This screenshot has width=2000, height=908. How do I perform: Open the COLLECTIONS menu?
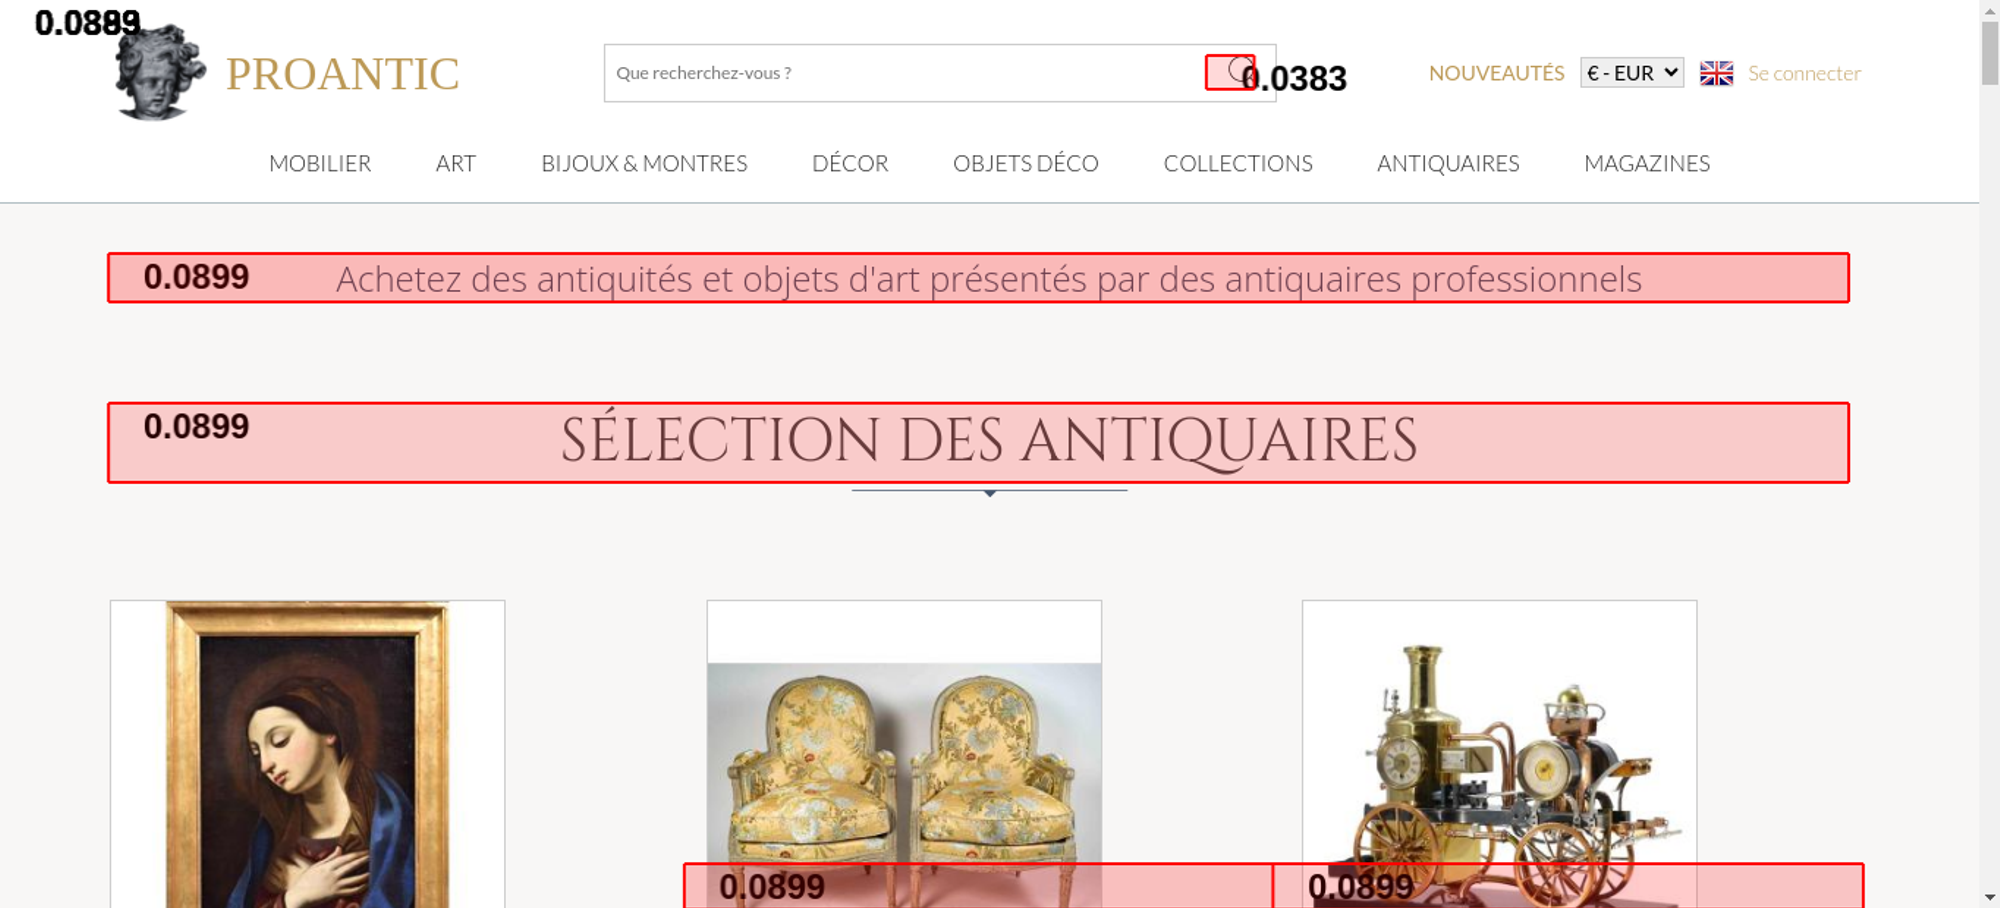coord(1238,163)
